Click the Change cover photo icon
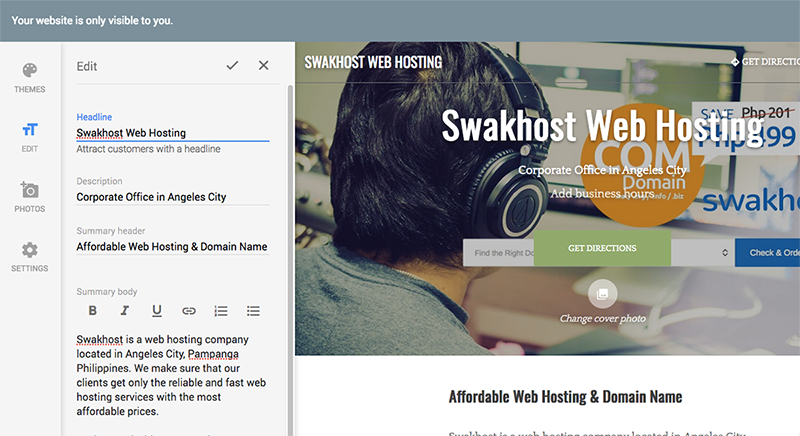The height and width of the screenshot is (436, 800). pos(602,293)
